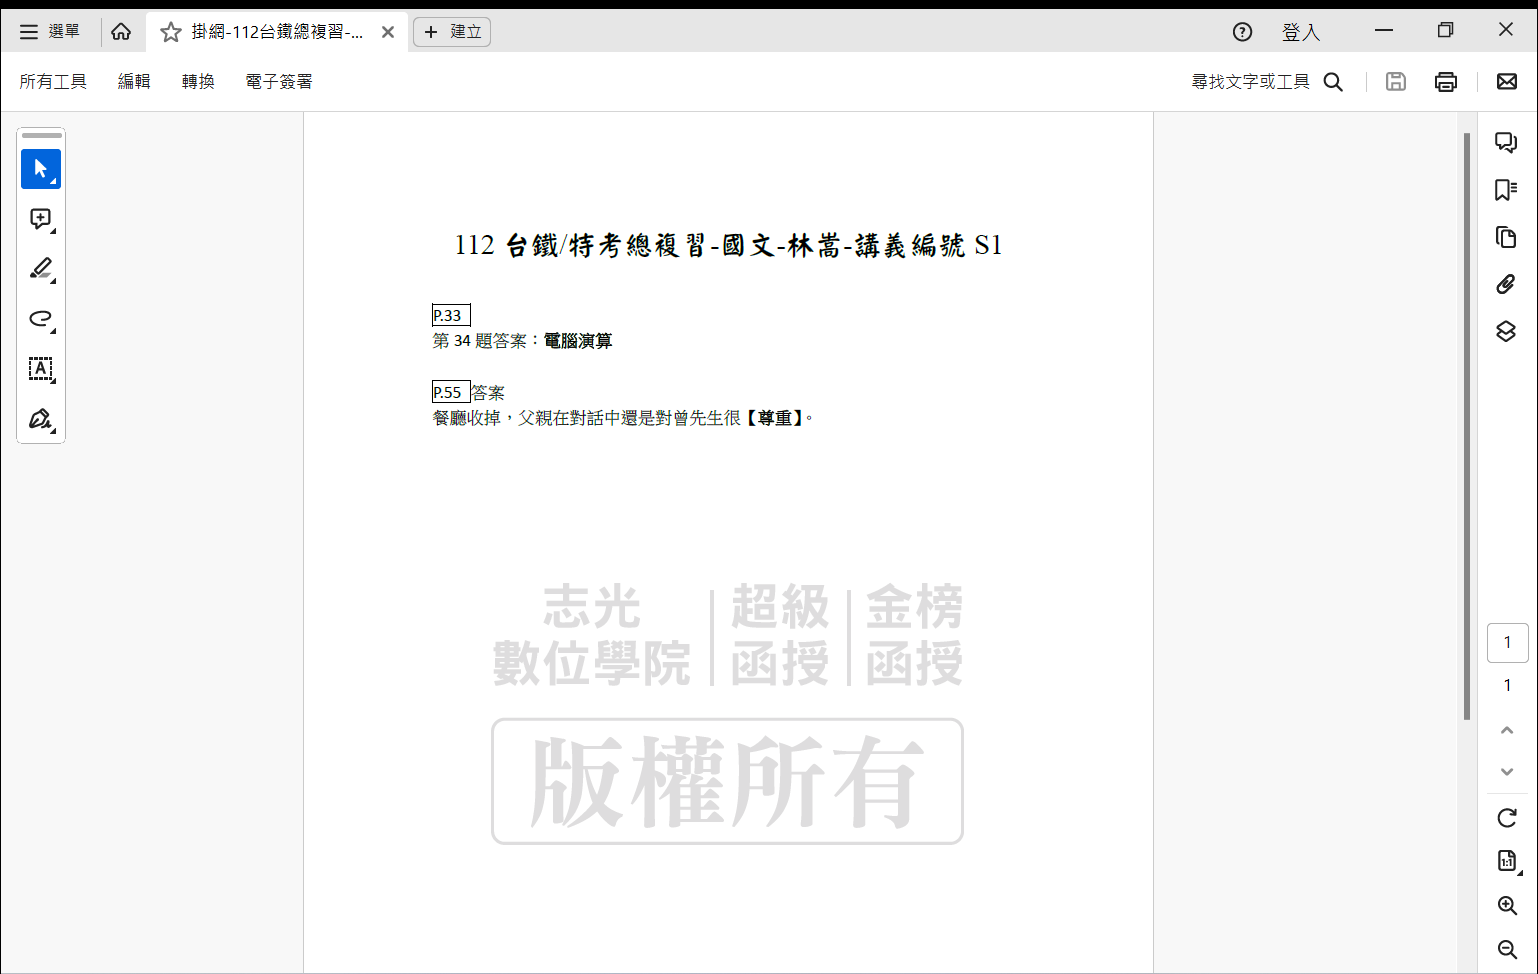Click the quick toolbar drag handle

click(41, 135)
